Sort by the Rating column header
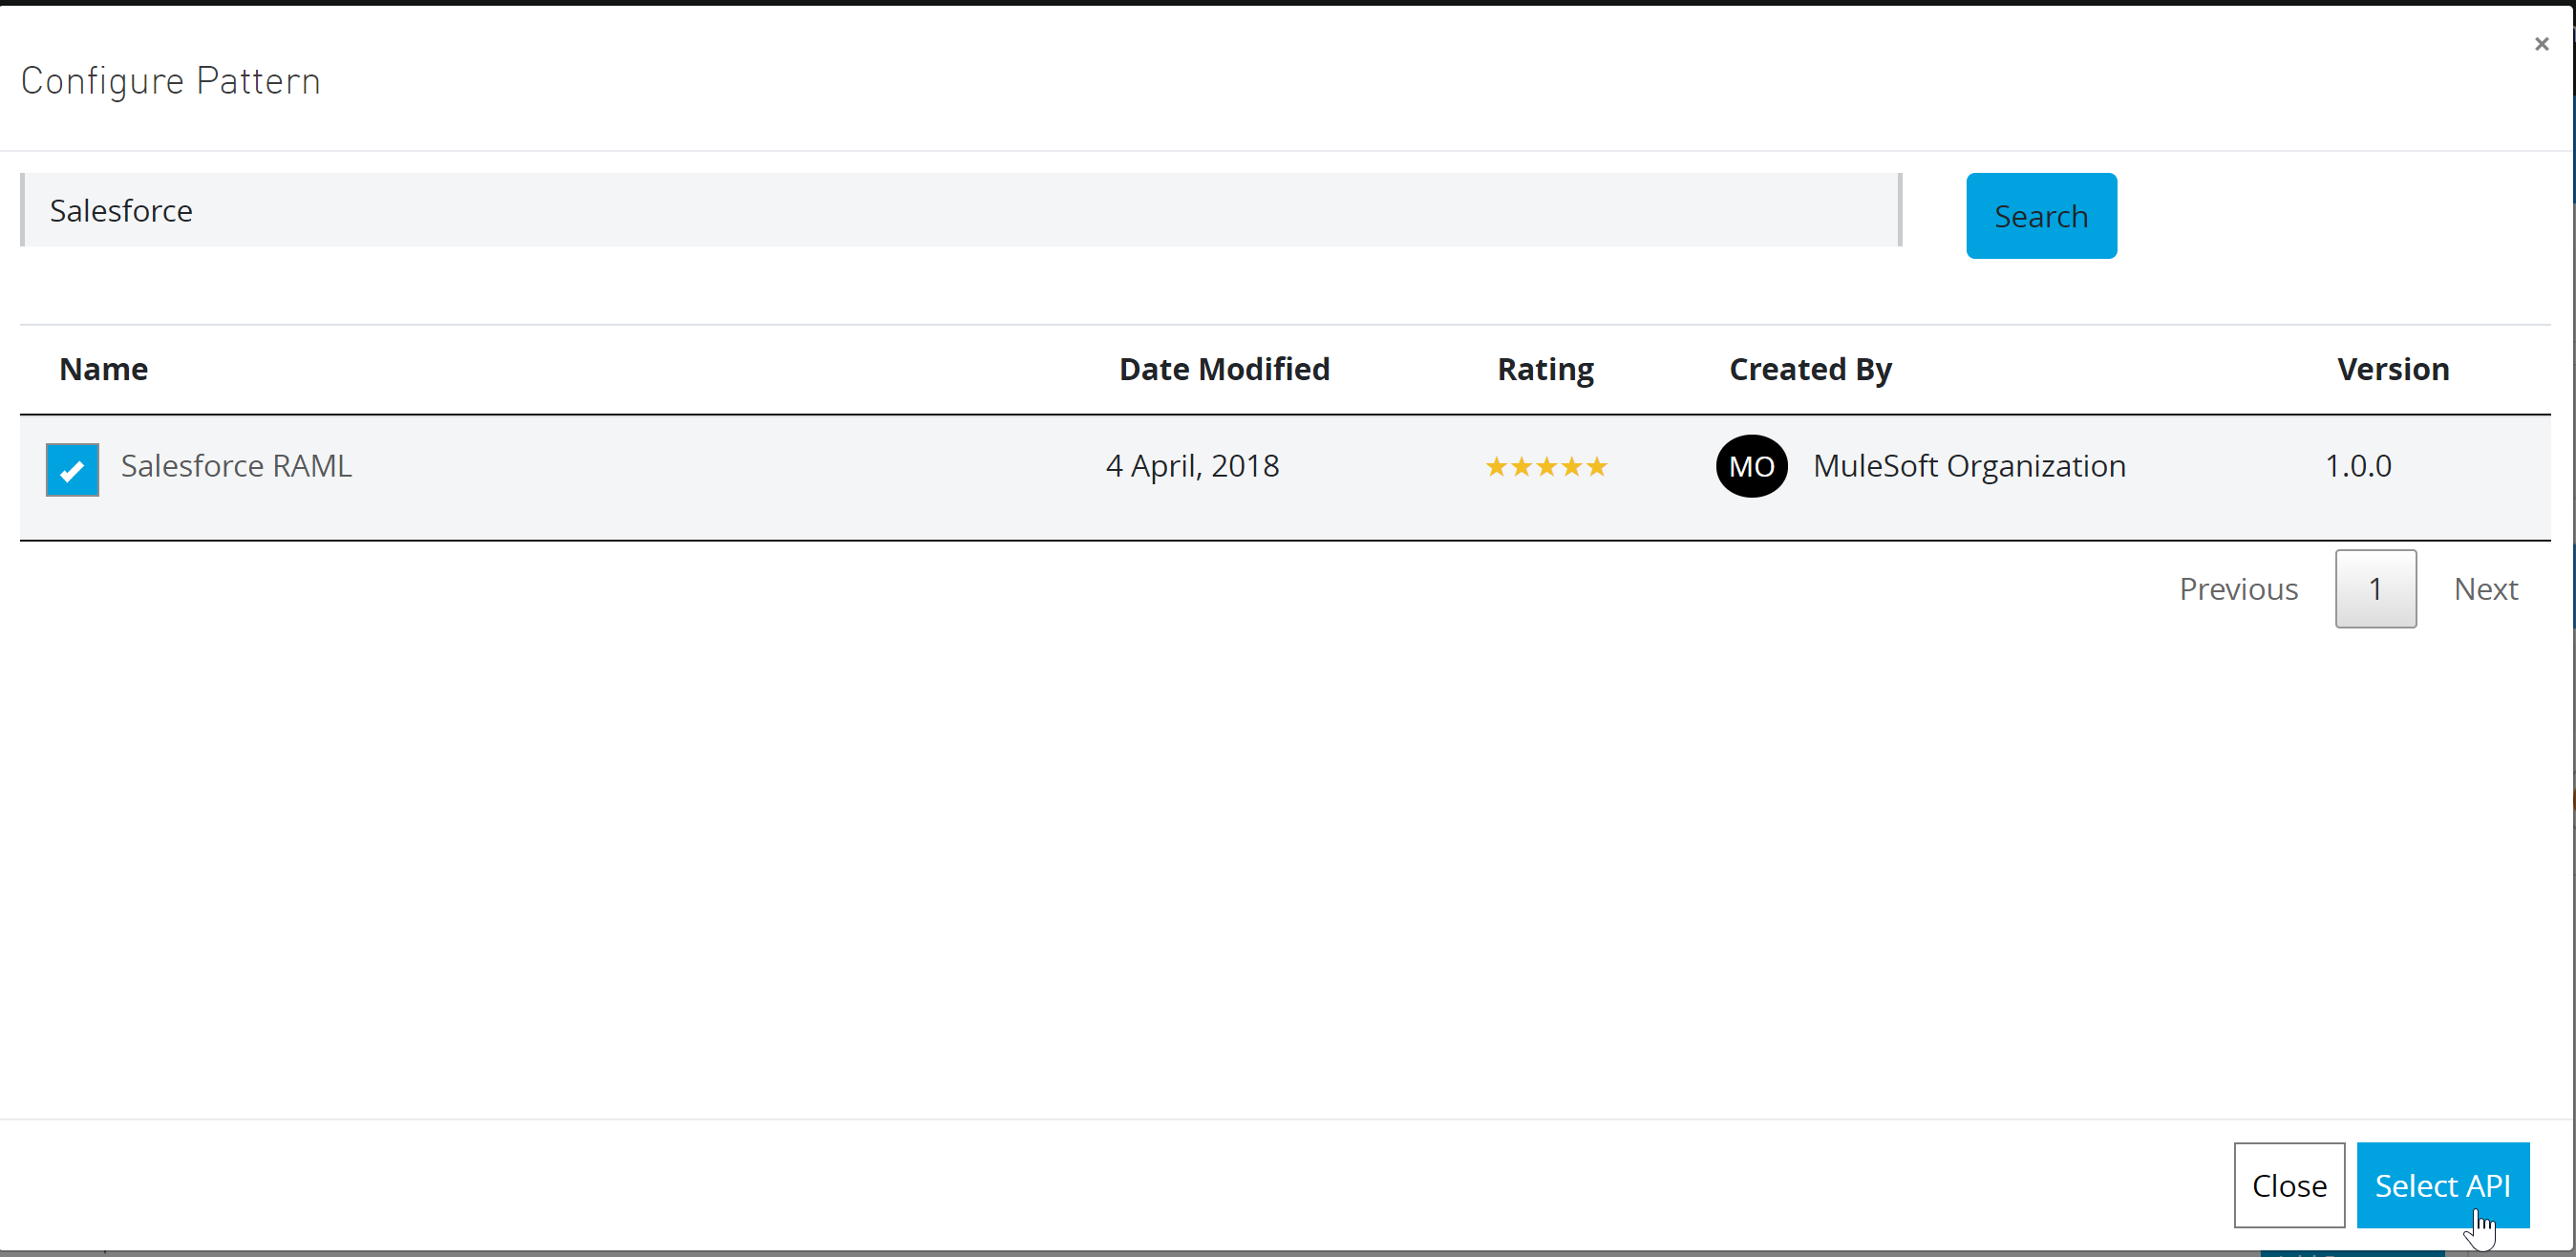The image size is (2576, 1257). 1545,369
